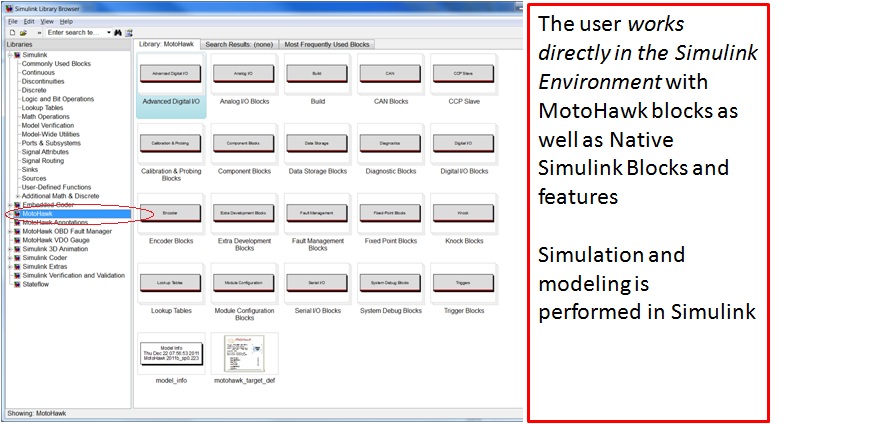Open the search term dropdown arrow
Viewport: 873px width, 424px height.
tap(109, 33)
